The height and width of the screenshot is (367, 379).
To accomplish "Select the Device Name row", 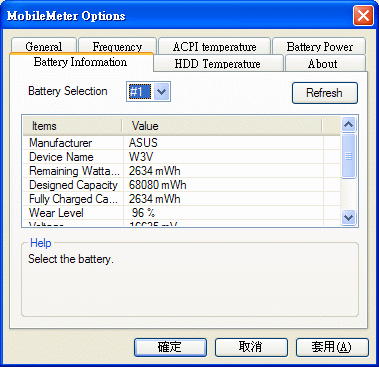I will pyautogui.click(x=182, y=157).
